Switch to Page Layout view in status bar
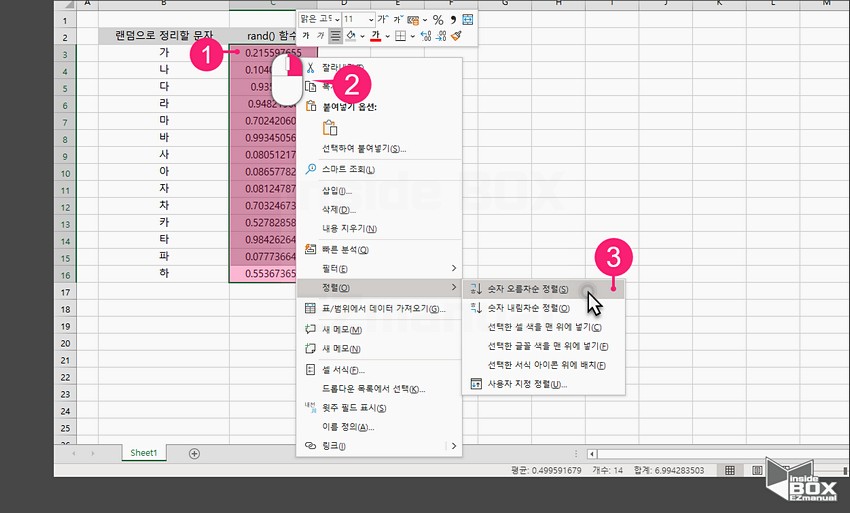Screen dimensions: 850x513 point(757,470)
